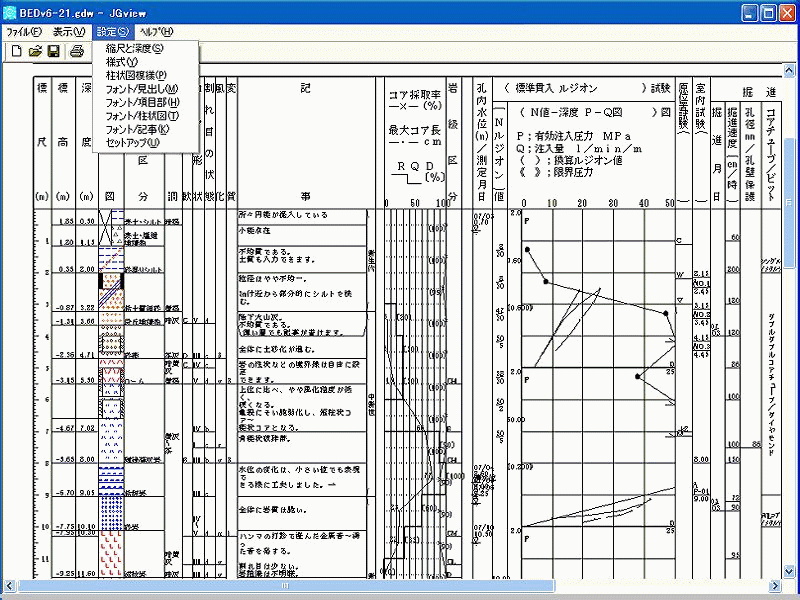Screen dimensions: 800x600
Task: Click the Open folder toolbar icon
Action: pyautogui.click(x=35, y=51)
